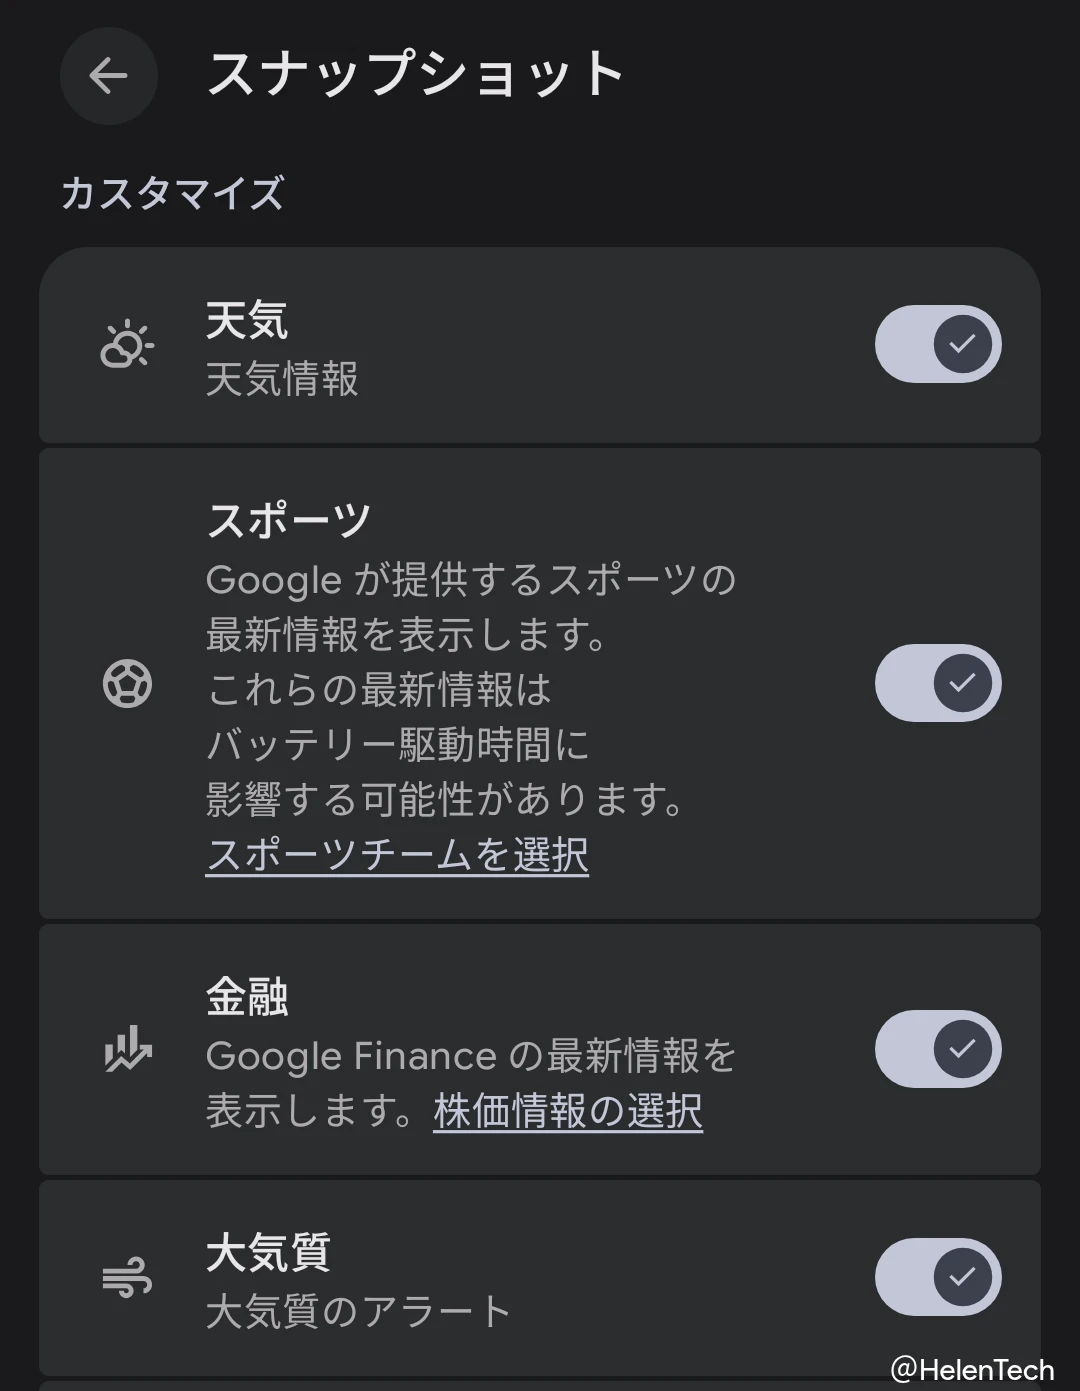Open the 株価情報の選択 link
Image resolution: width=1080 pixels, height=1391 pixels.
[568, 1111]
